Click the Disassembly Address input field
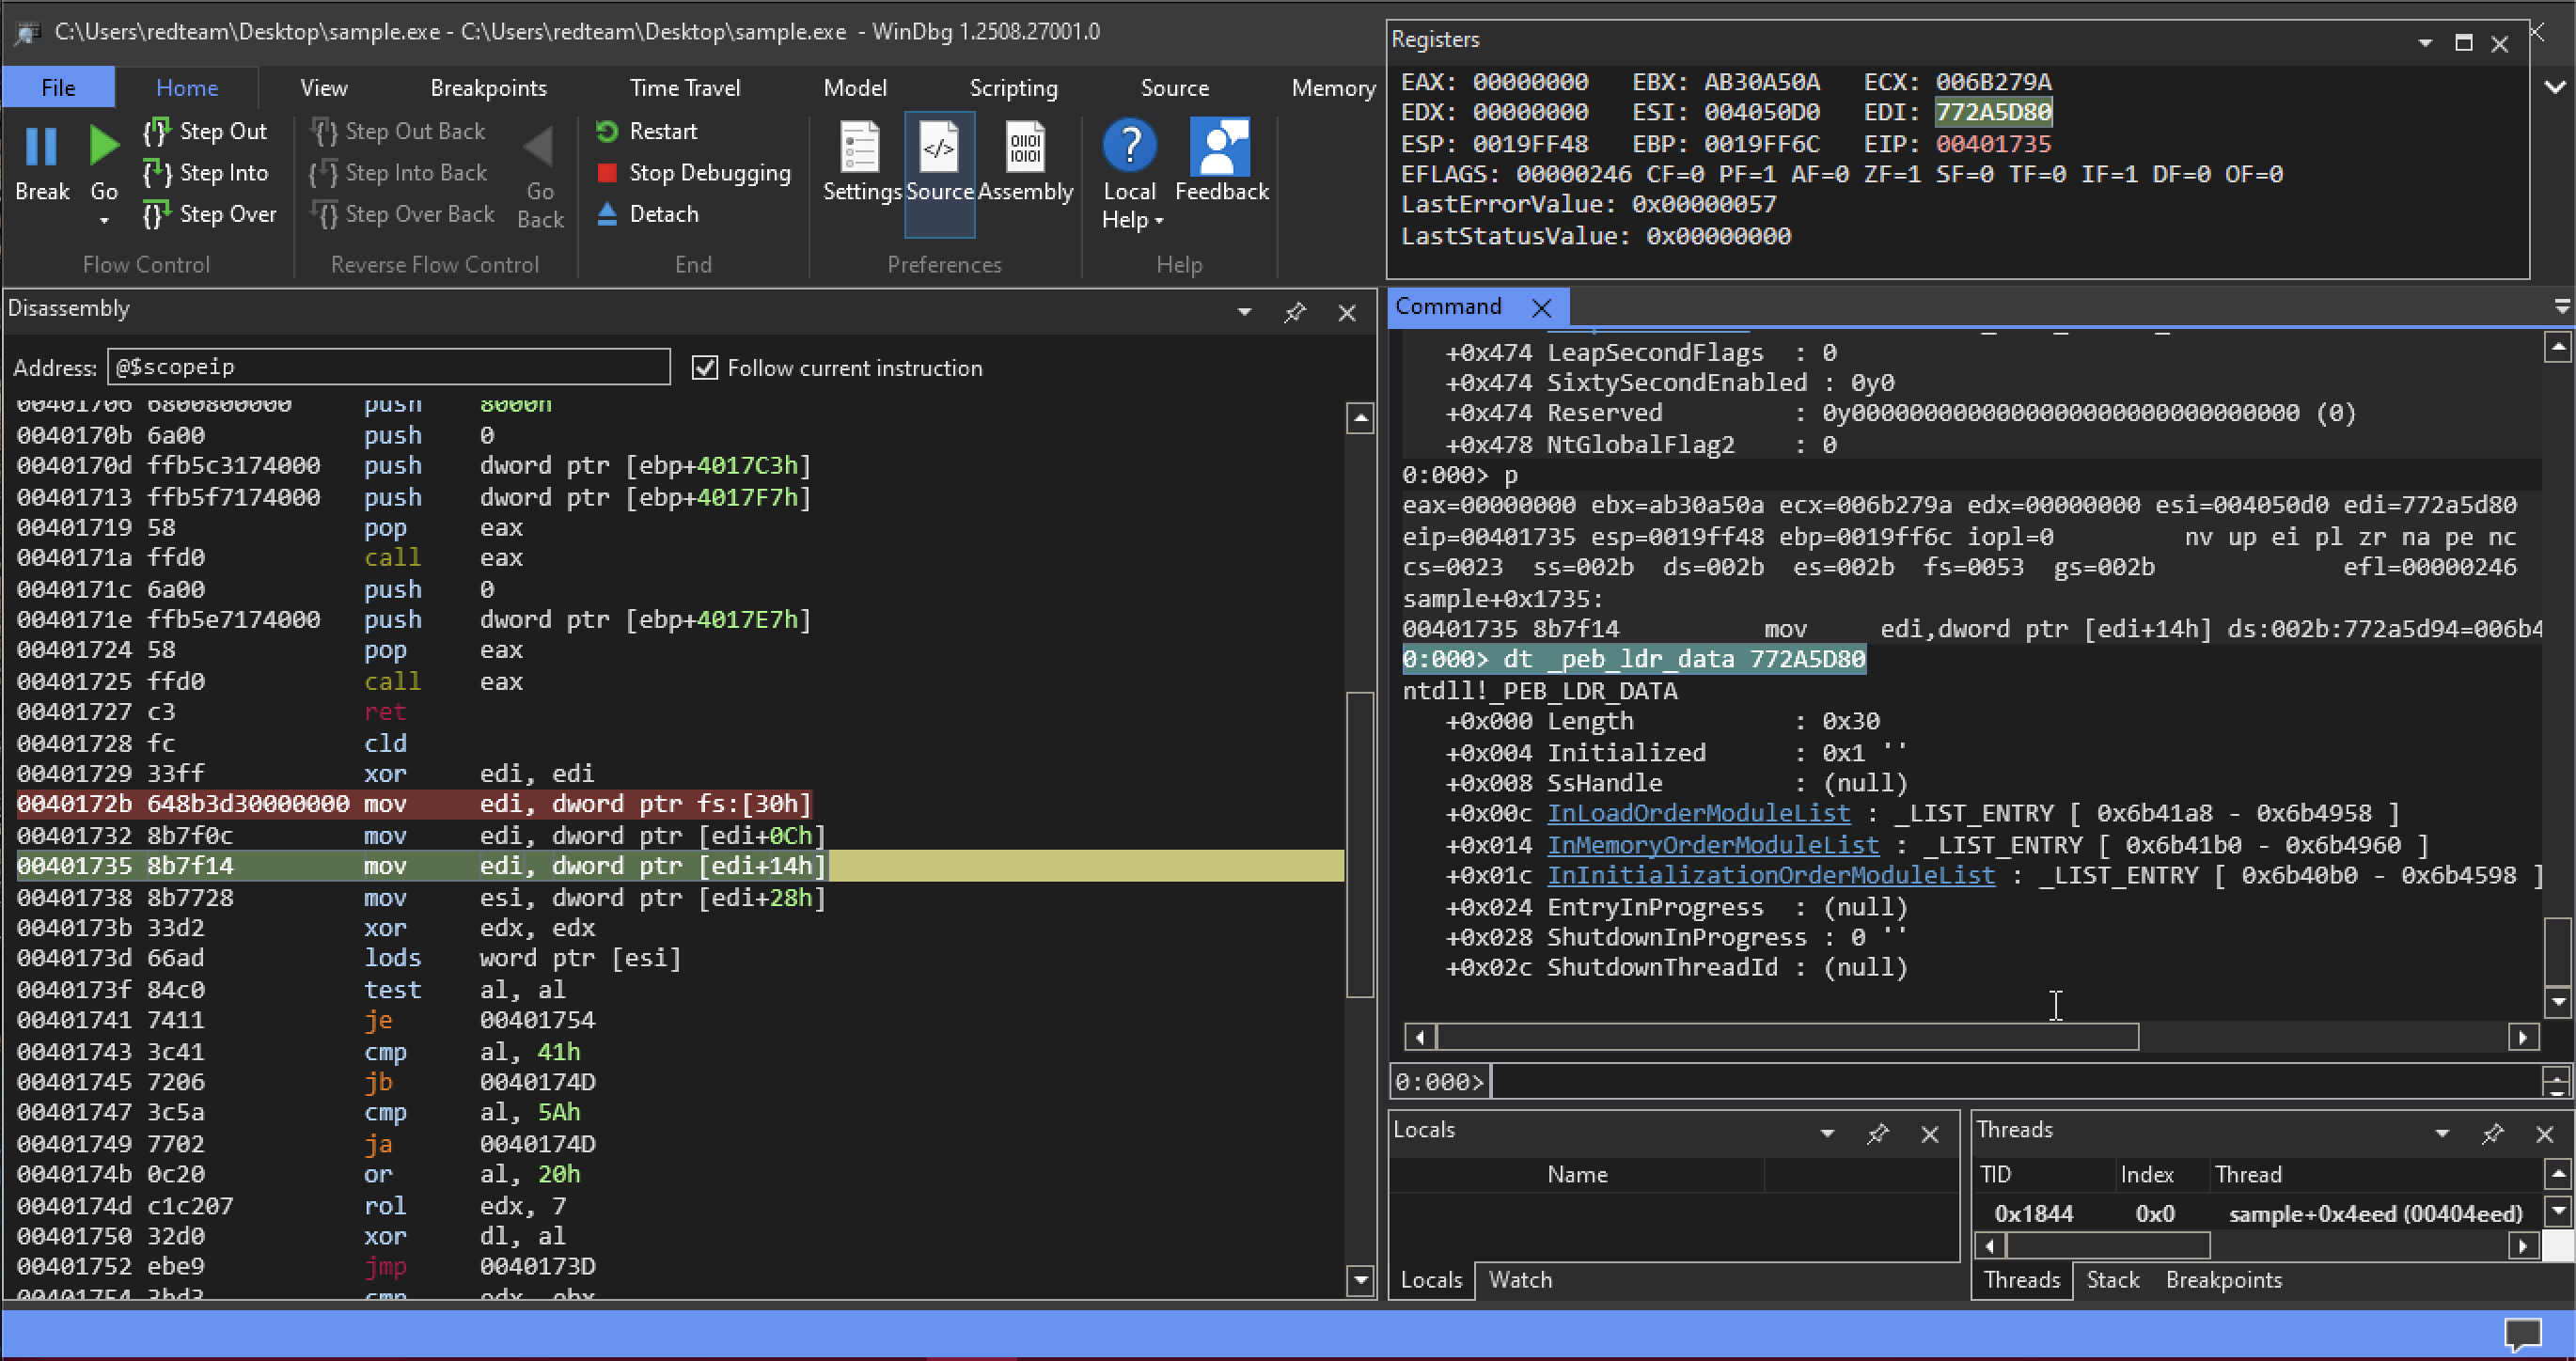This screenshot has width=2576, height=1361. (x=388, y=367)
